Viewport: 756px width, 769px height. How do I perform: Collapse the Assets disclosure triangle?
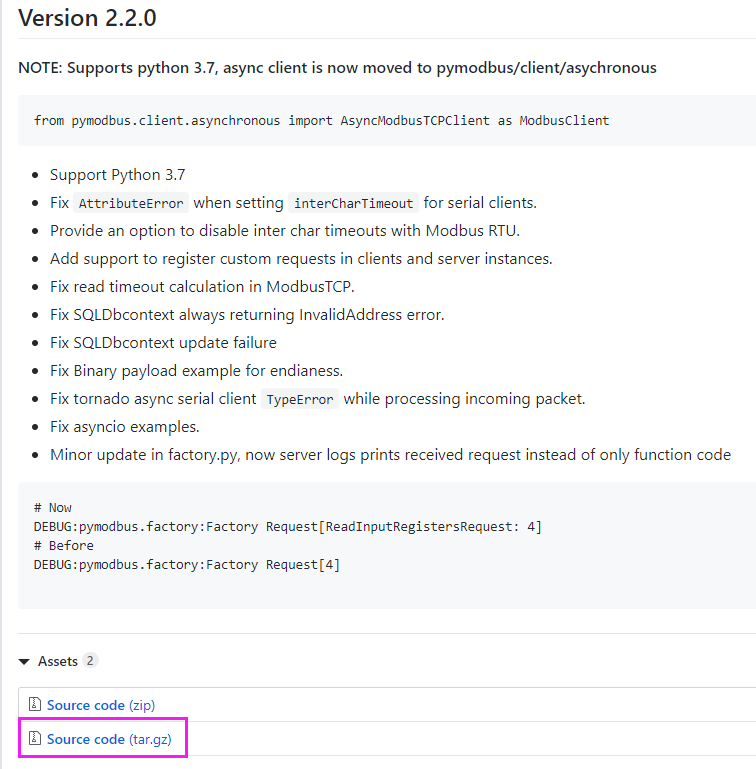tap(24, 661)
